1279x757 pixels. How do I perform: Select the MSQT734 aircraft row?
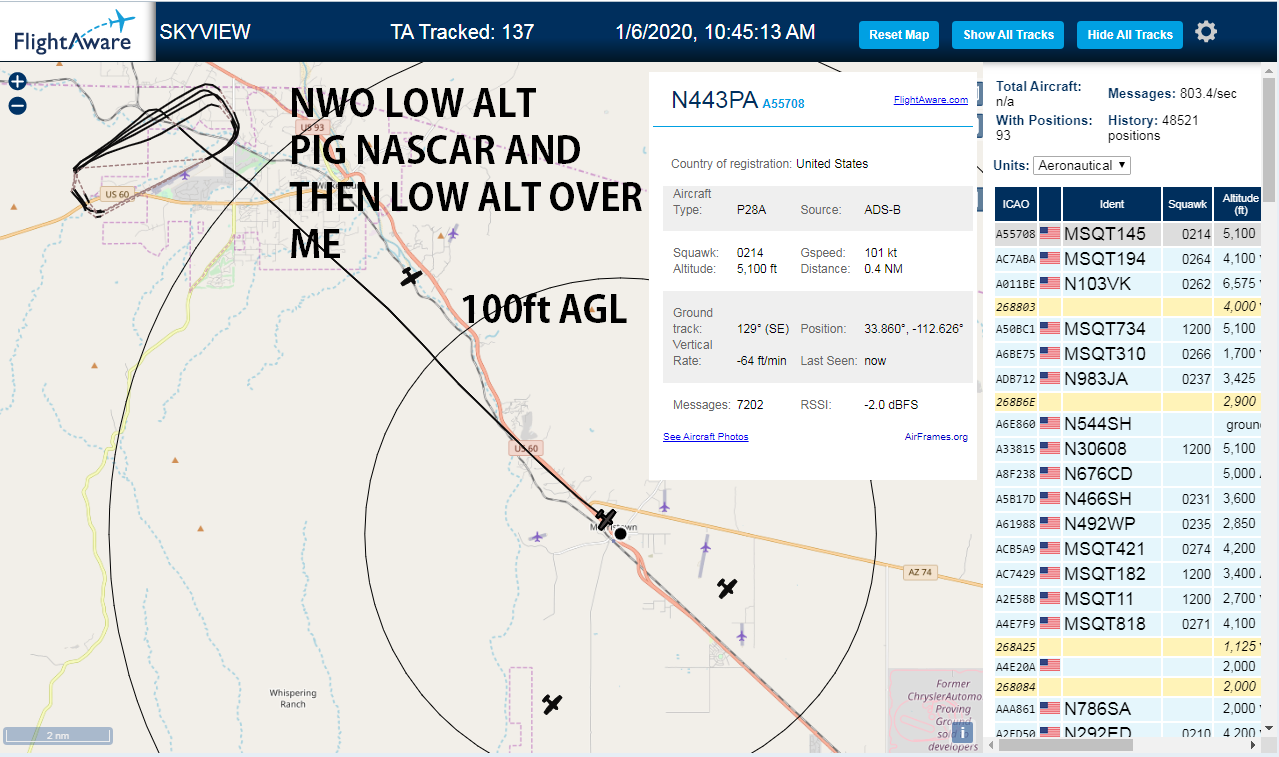click(x=1128, y=329)
